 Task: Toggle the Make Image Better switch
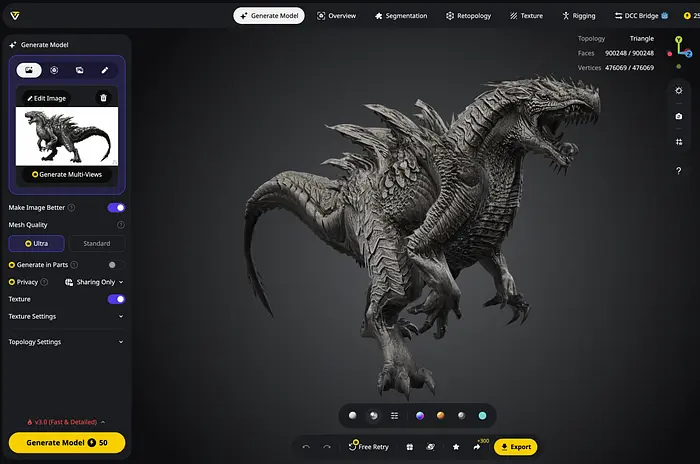tap(116, 208)
